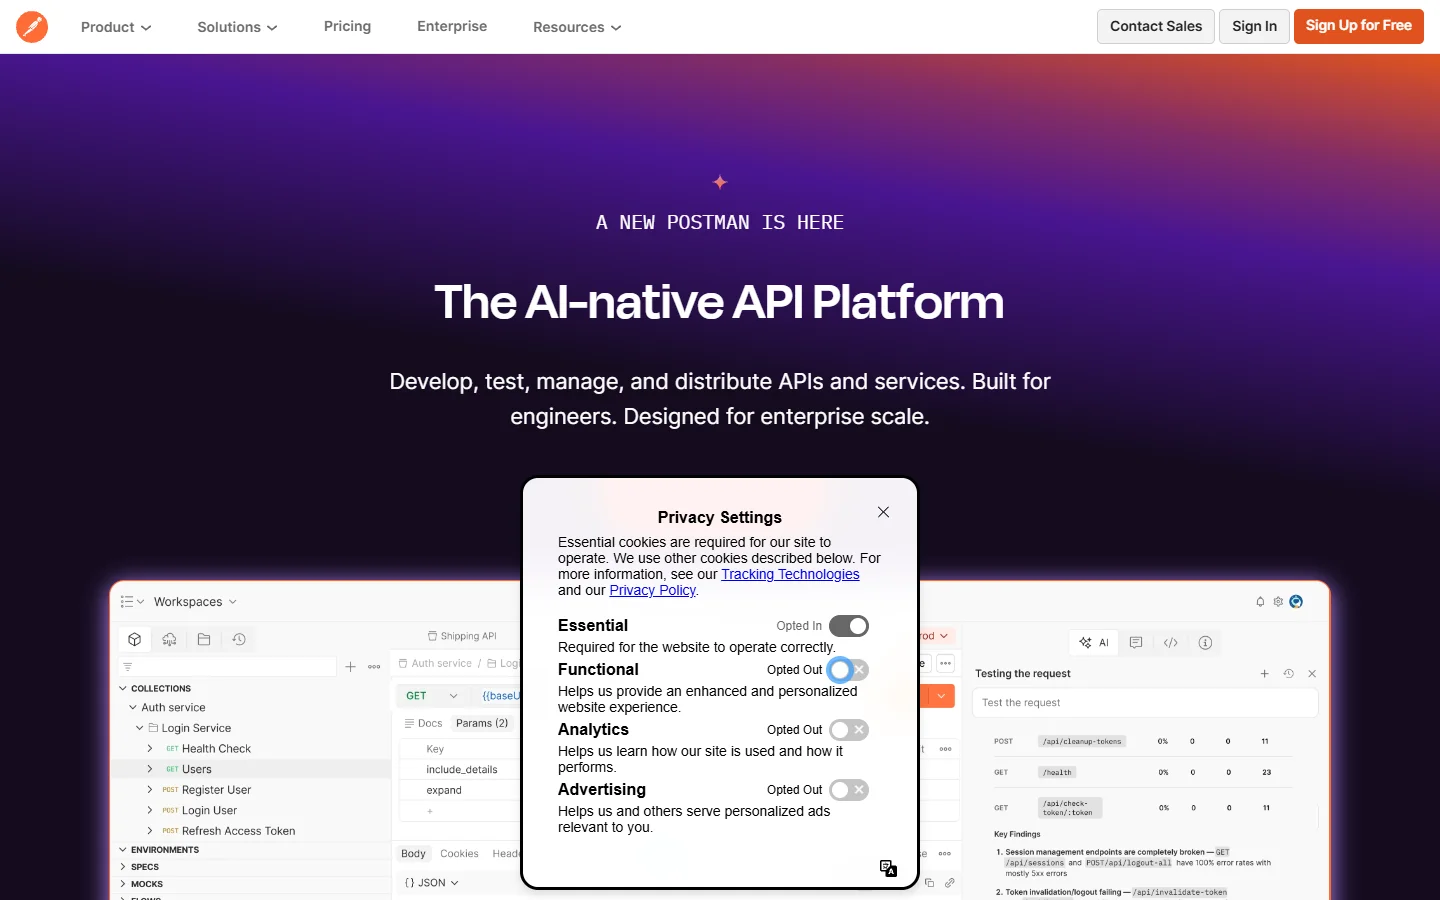Screen dimensions: 1440x900
Task: Expand the Register User request
Action: (150, 790)
